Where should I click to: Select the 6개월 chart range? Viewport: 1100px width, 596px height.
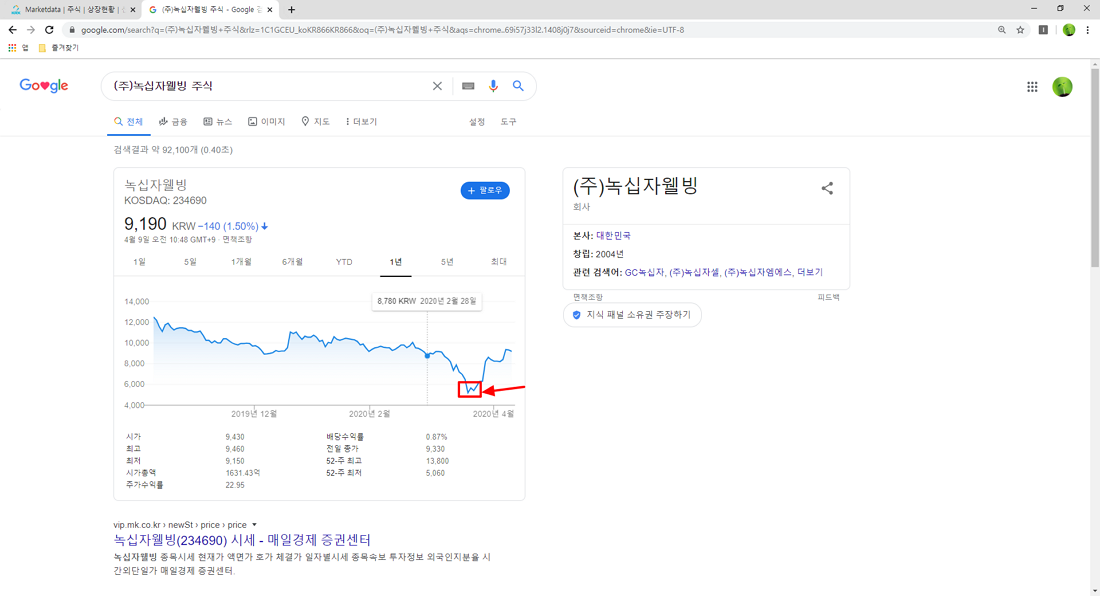[x=293, y=262]
